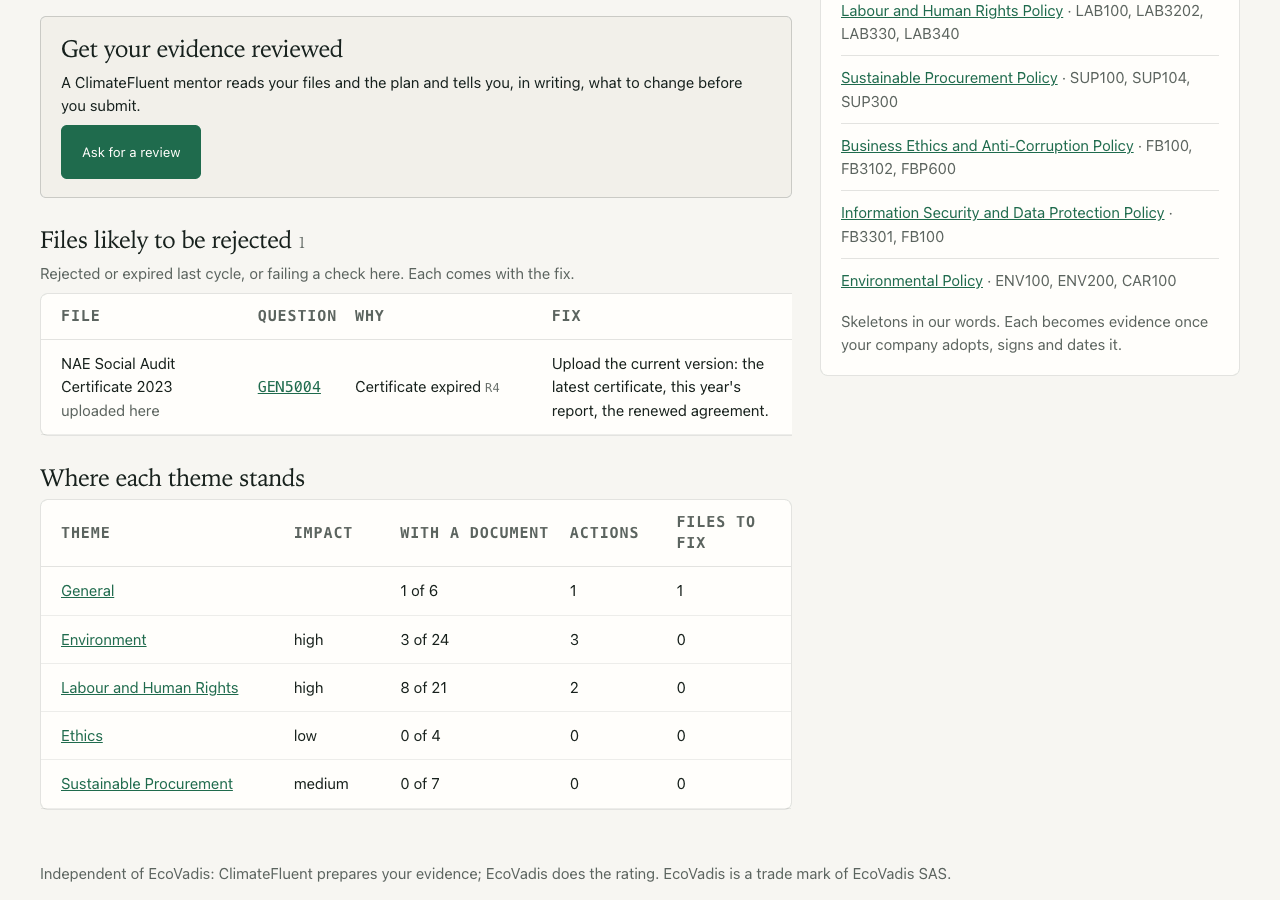The height and width of the screenshot is (900, 1280).
Task: Open Business Ethics and Anti-Corruption Policy
Action: coord(987,145)
